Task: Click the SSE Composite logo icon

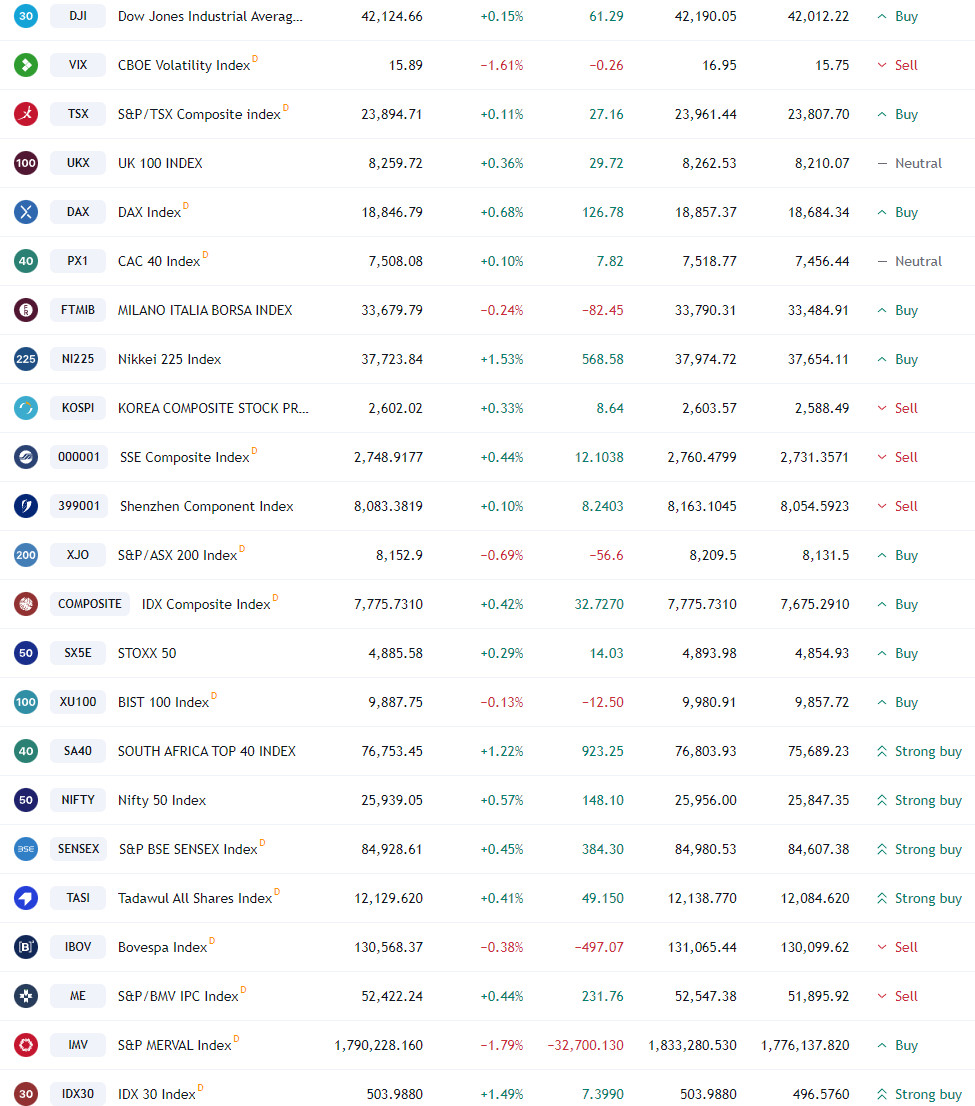Action: tap(25, 457)
